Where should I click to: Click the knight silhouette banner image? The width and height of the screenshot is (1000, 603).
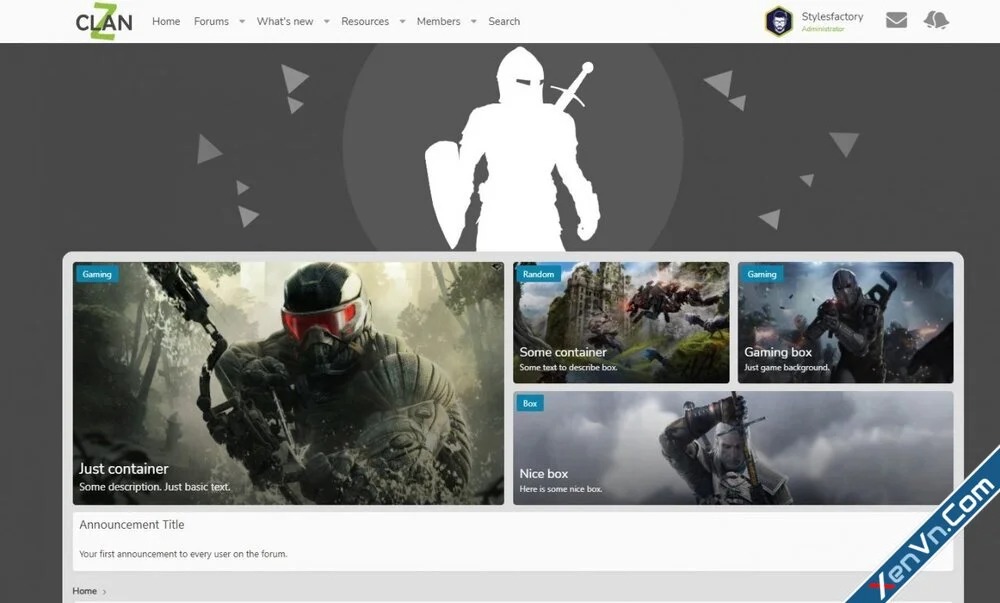point(512,150)
